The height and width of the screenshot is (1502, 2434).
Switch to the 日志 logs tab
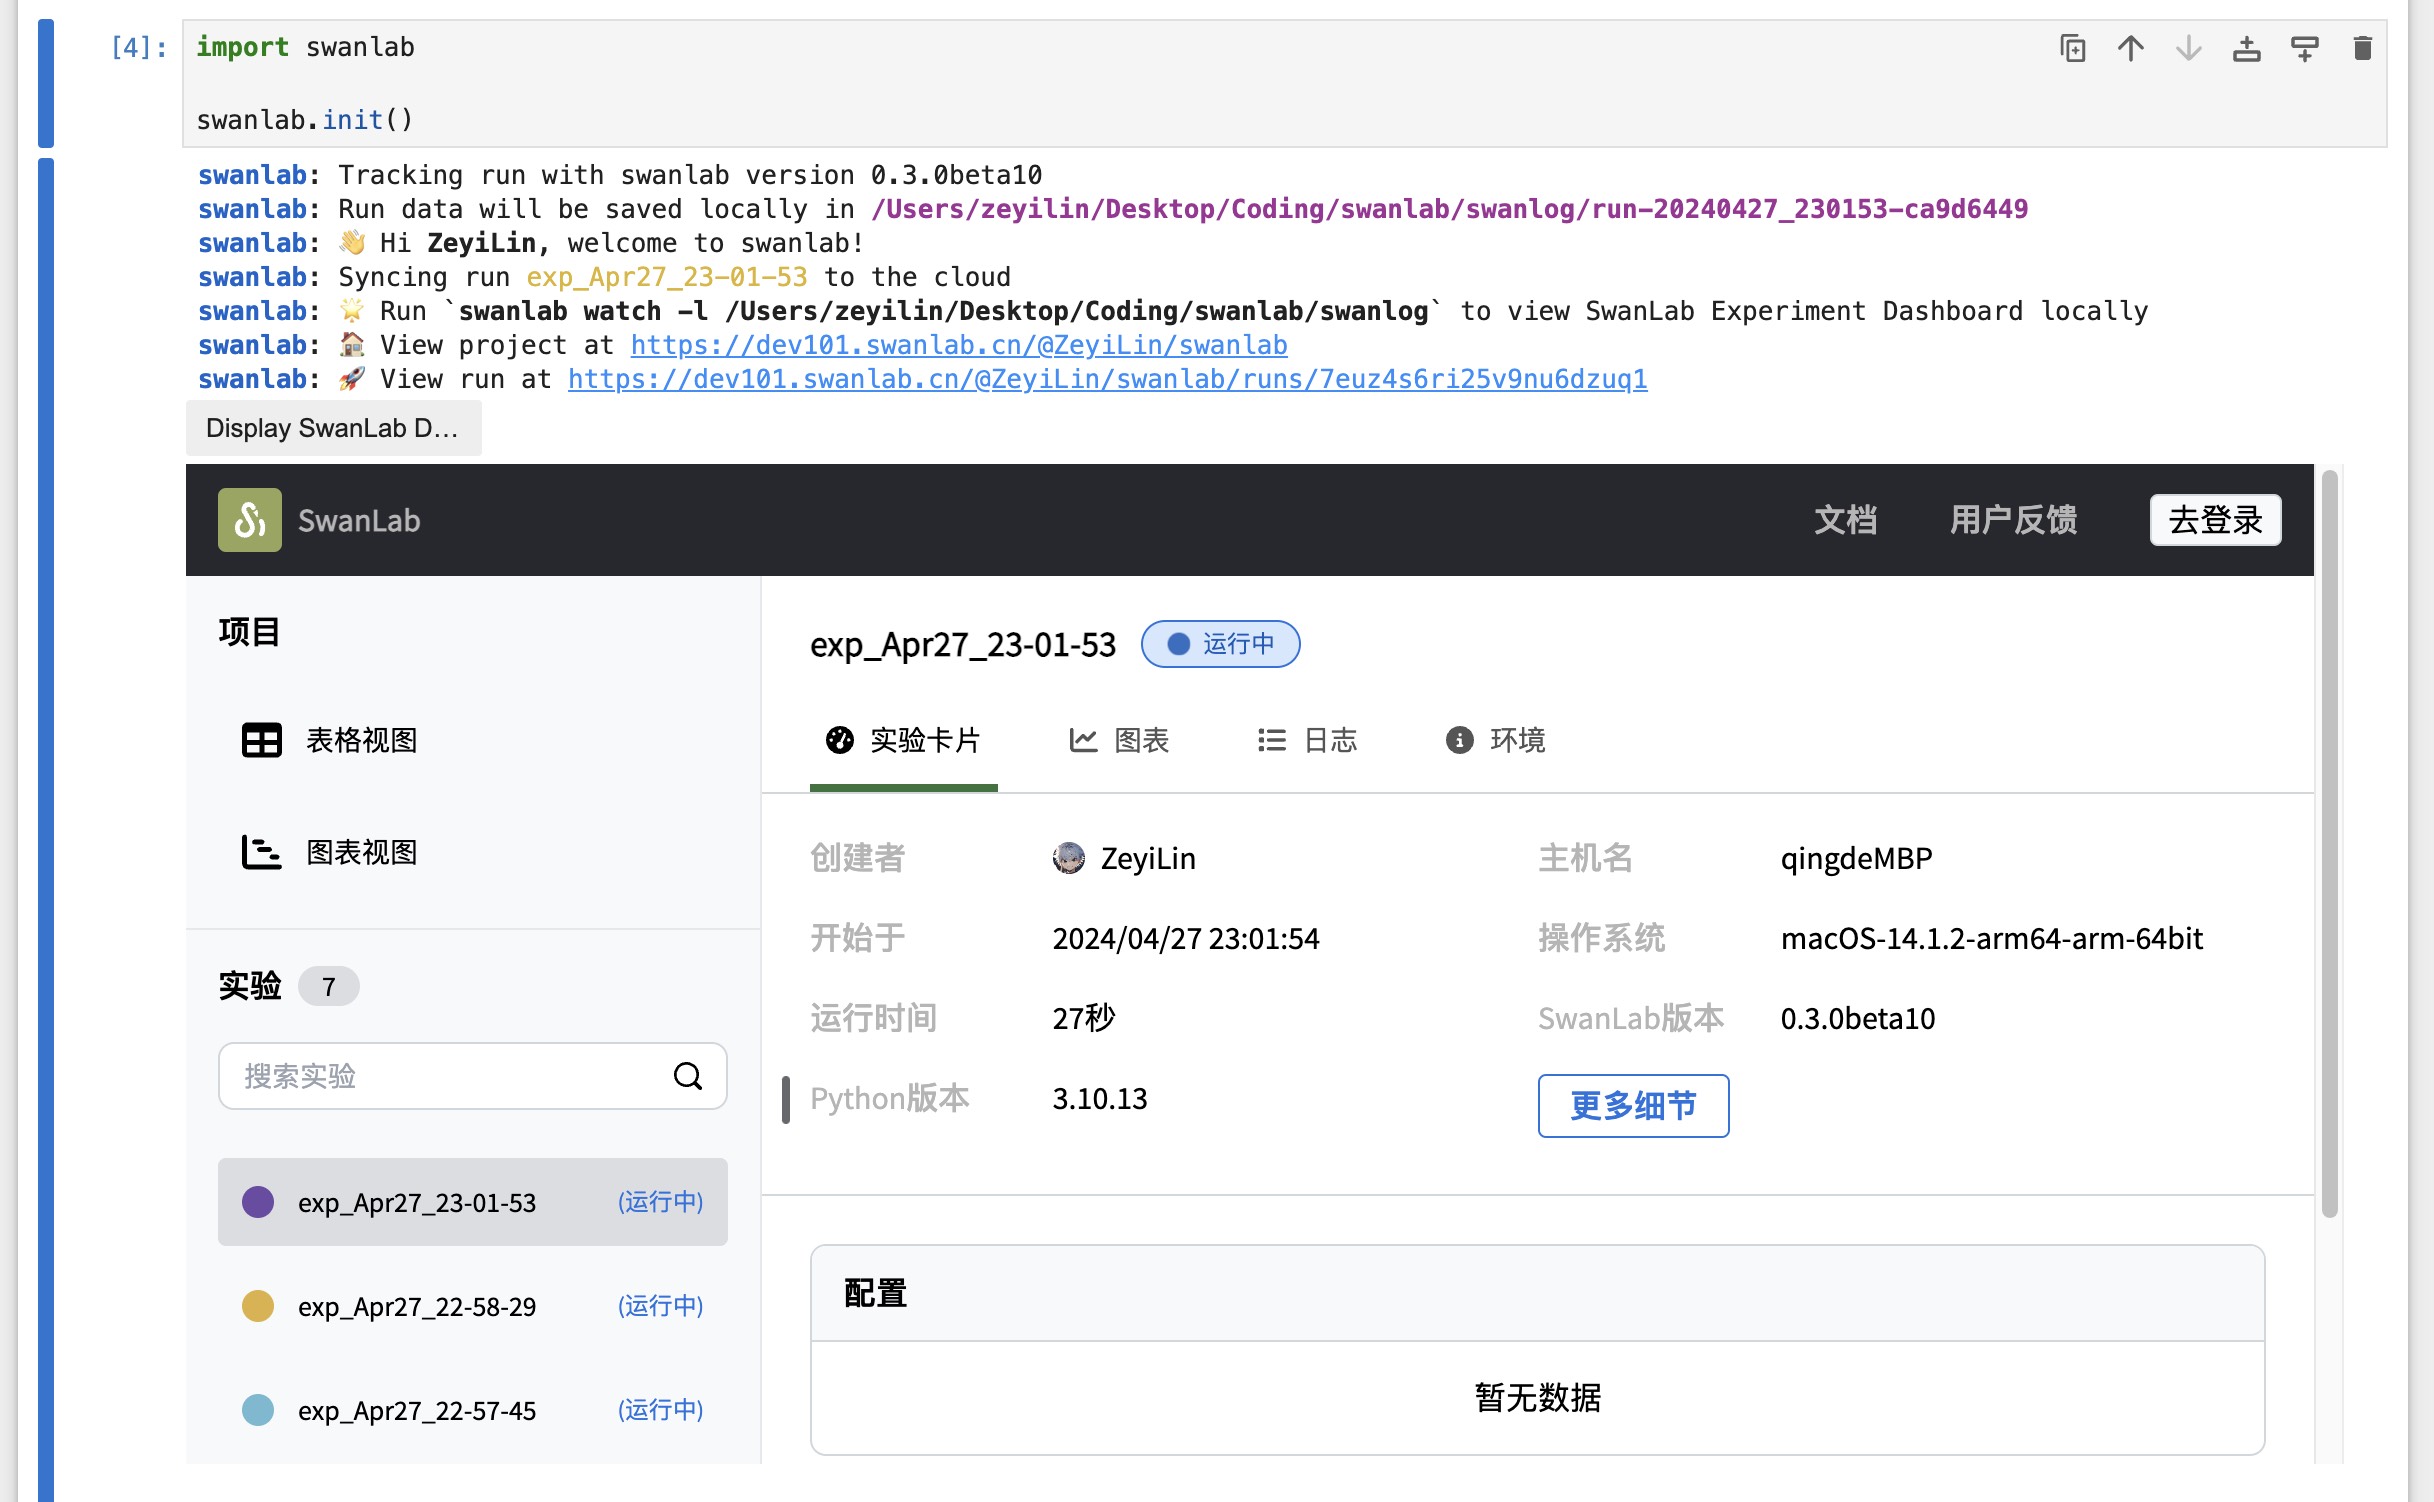(1306, 740)
